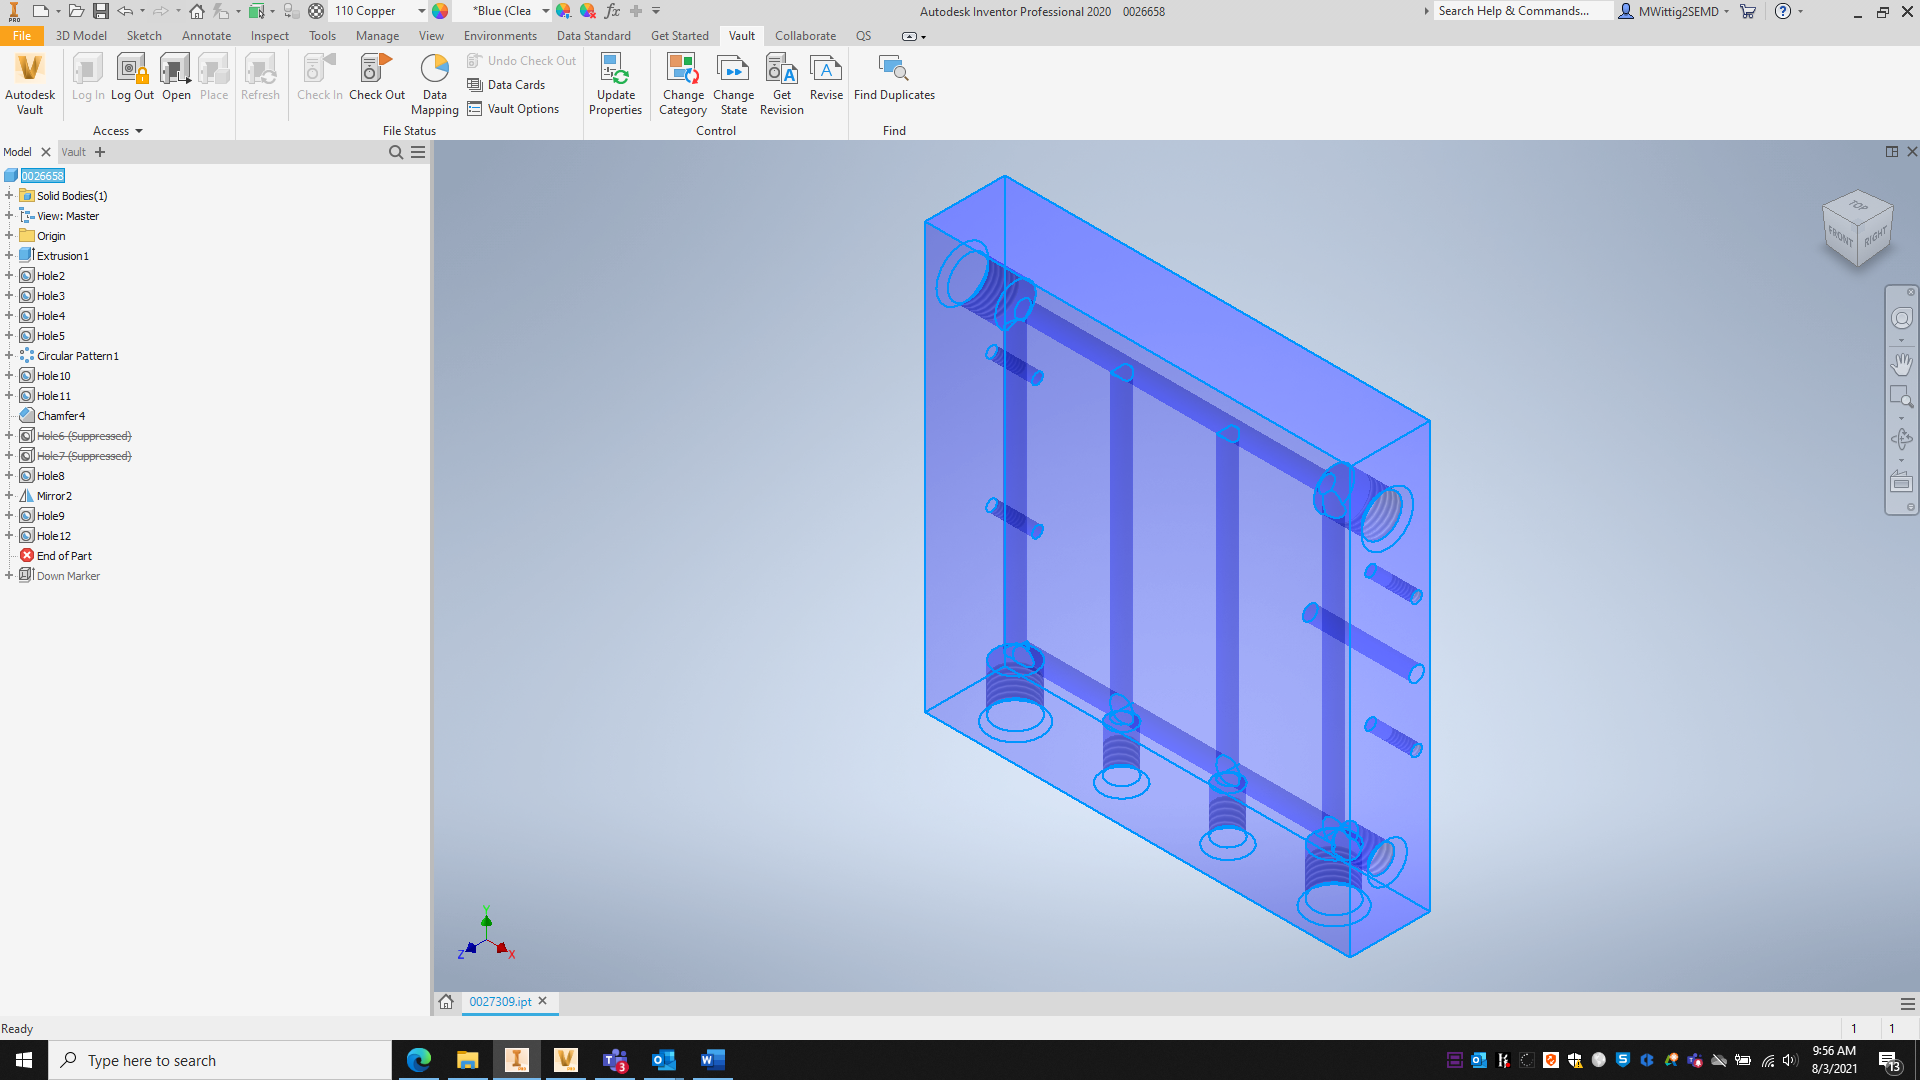Open the File menu
This screenshot has height=1080, width=1920.
pyautogui.click(x=22, y=36)
